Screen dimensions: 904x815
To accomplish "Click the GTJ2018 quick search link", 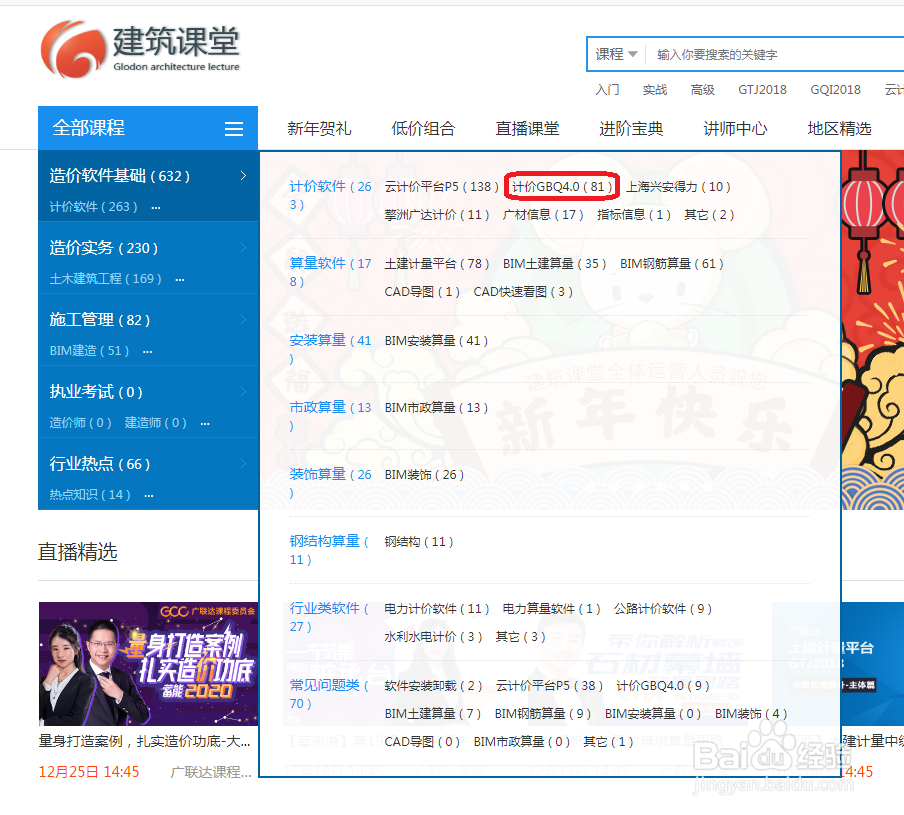I will [762, 90].
